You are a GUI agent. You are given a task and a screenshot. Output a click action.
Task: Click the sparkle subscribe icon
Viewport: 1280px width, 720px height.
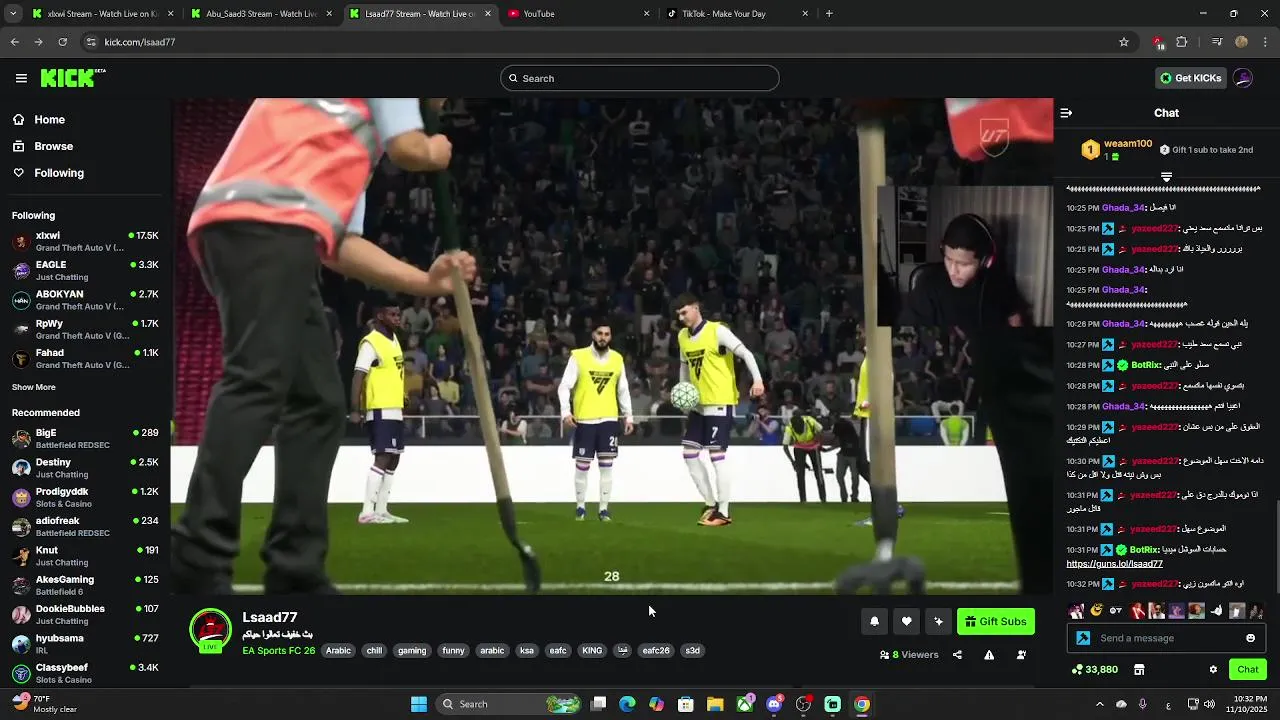[x=938, y=621]
